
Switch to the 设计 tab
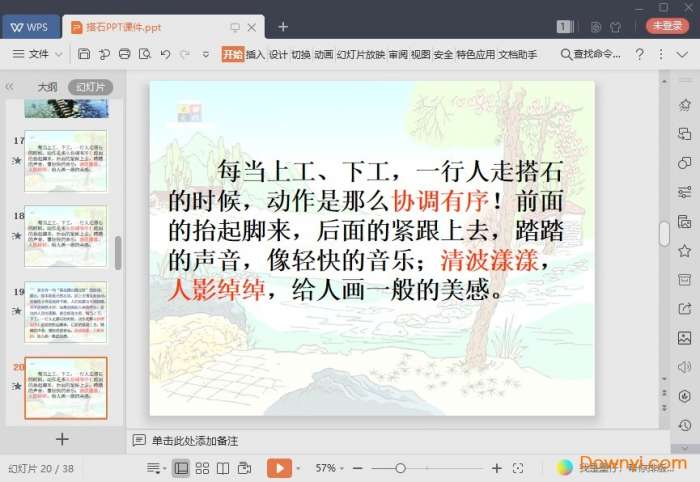(x=278, y=54)
